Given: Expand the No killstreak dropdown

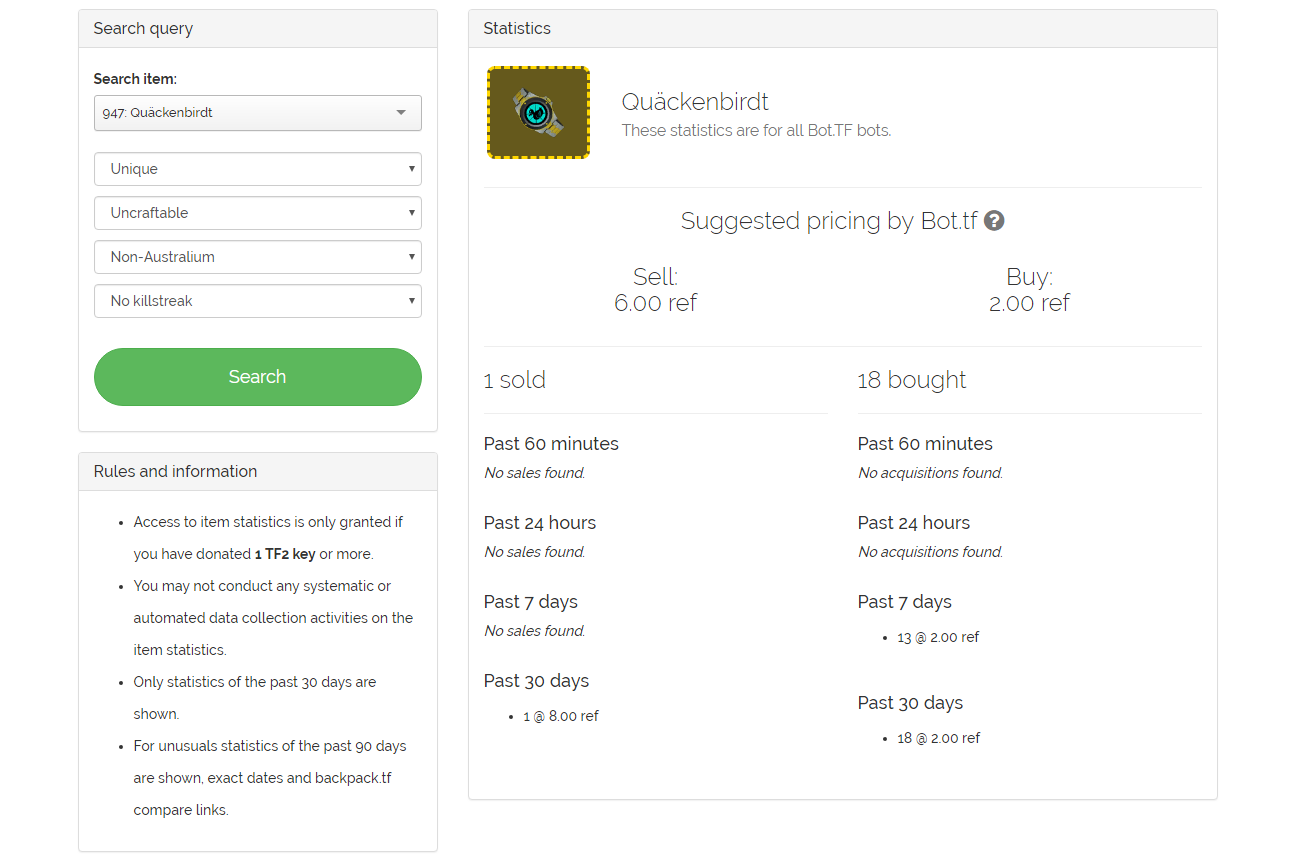Looking at the screenshot, I should pos(258,301).
